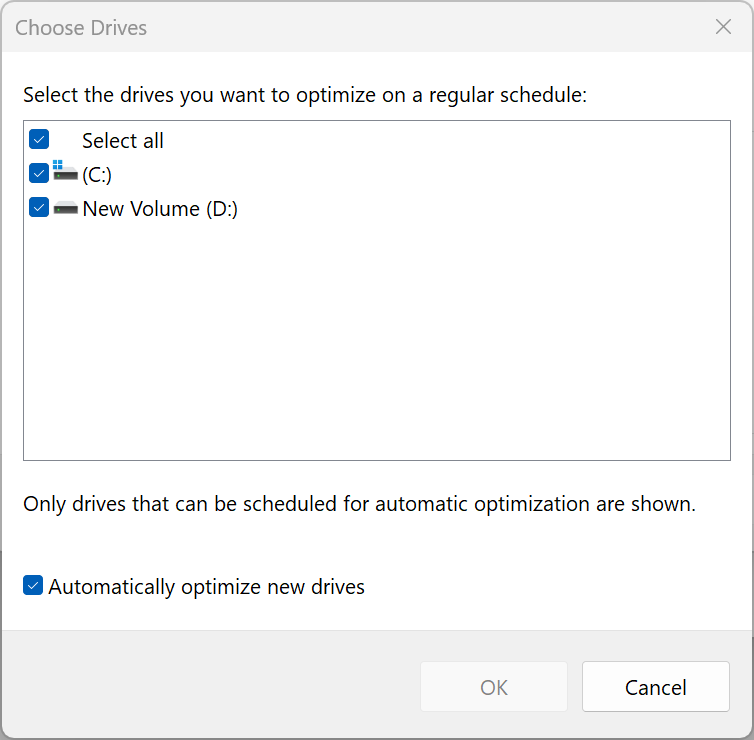
Task: Disable Automatically optimize new drives checkbox
Action: 33,586
